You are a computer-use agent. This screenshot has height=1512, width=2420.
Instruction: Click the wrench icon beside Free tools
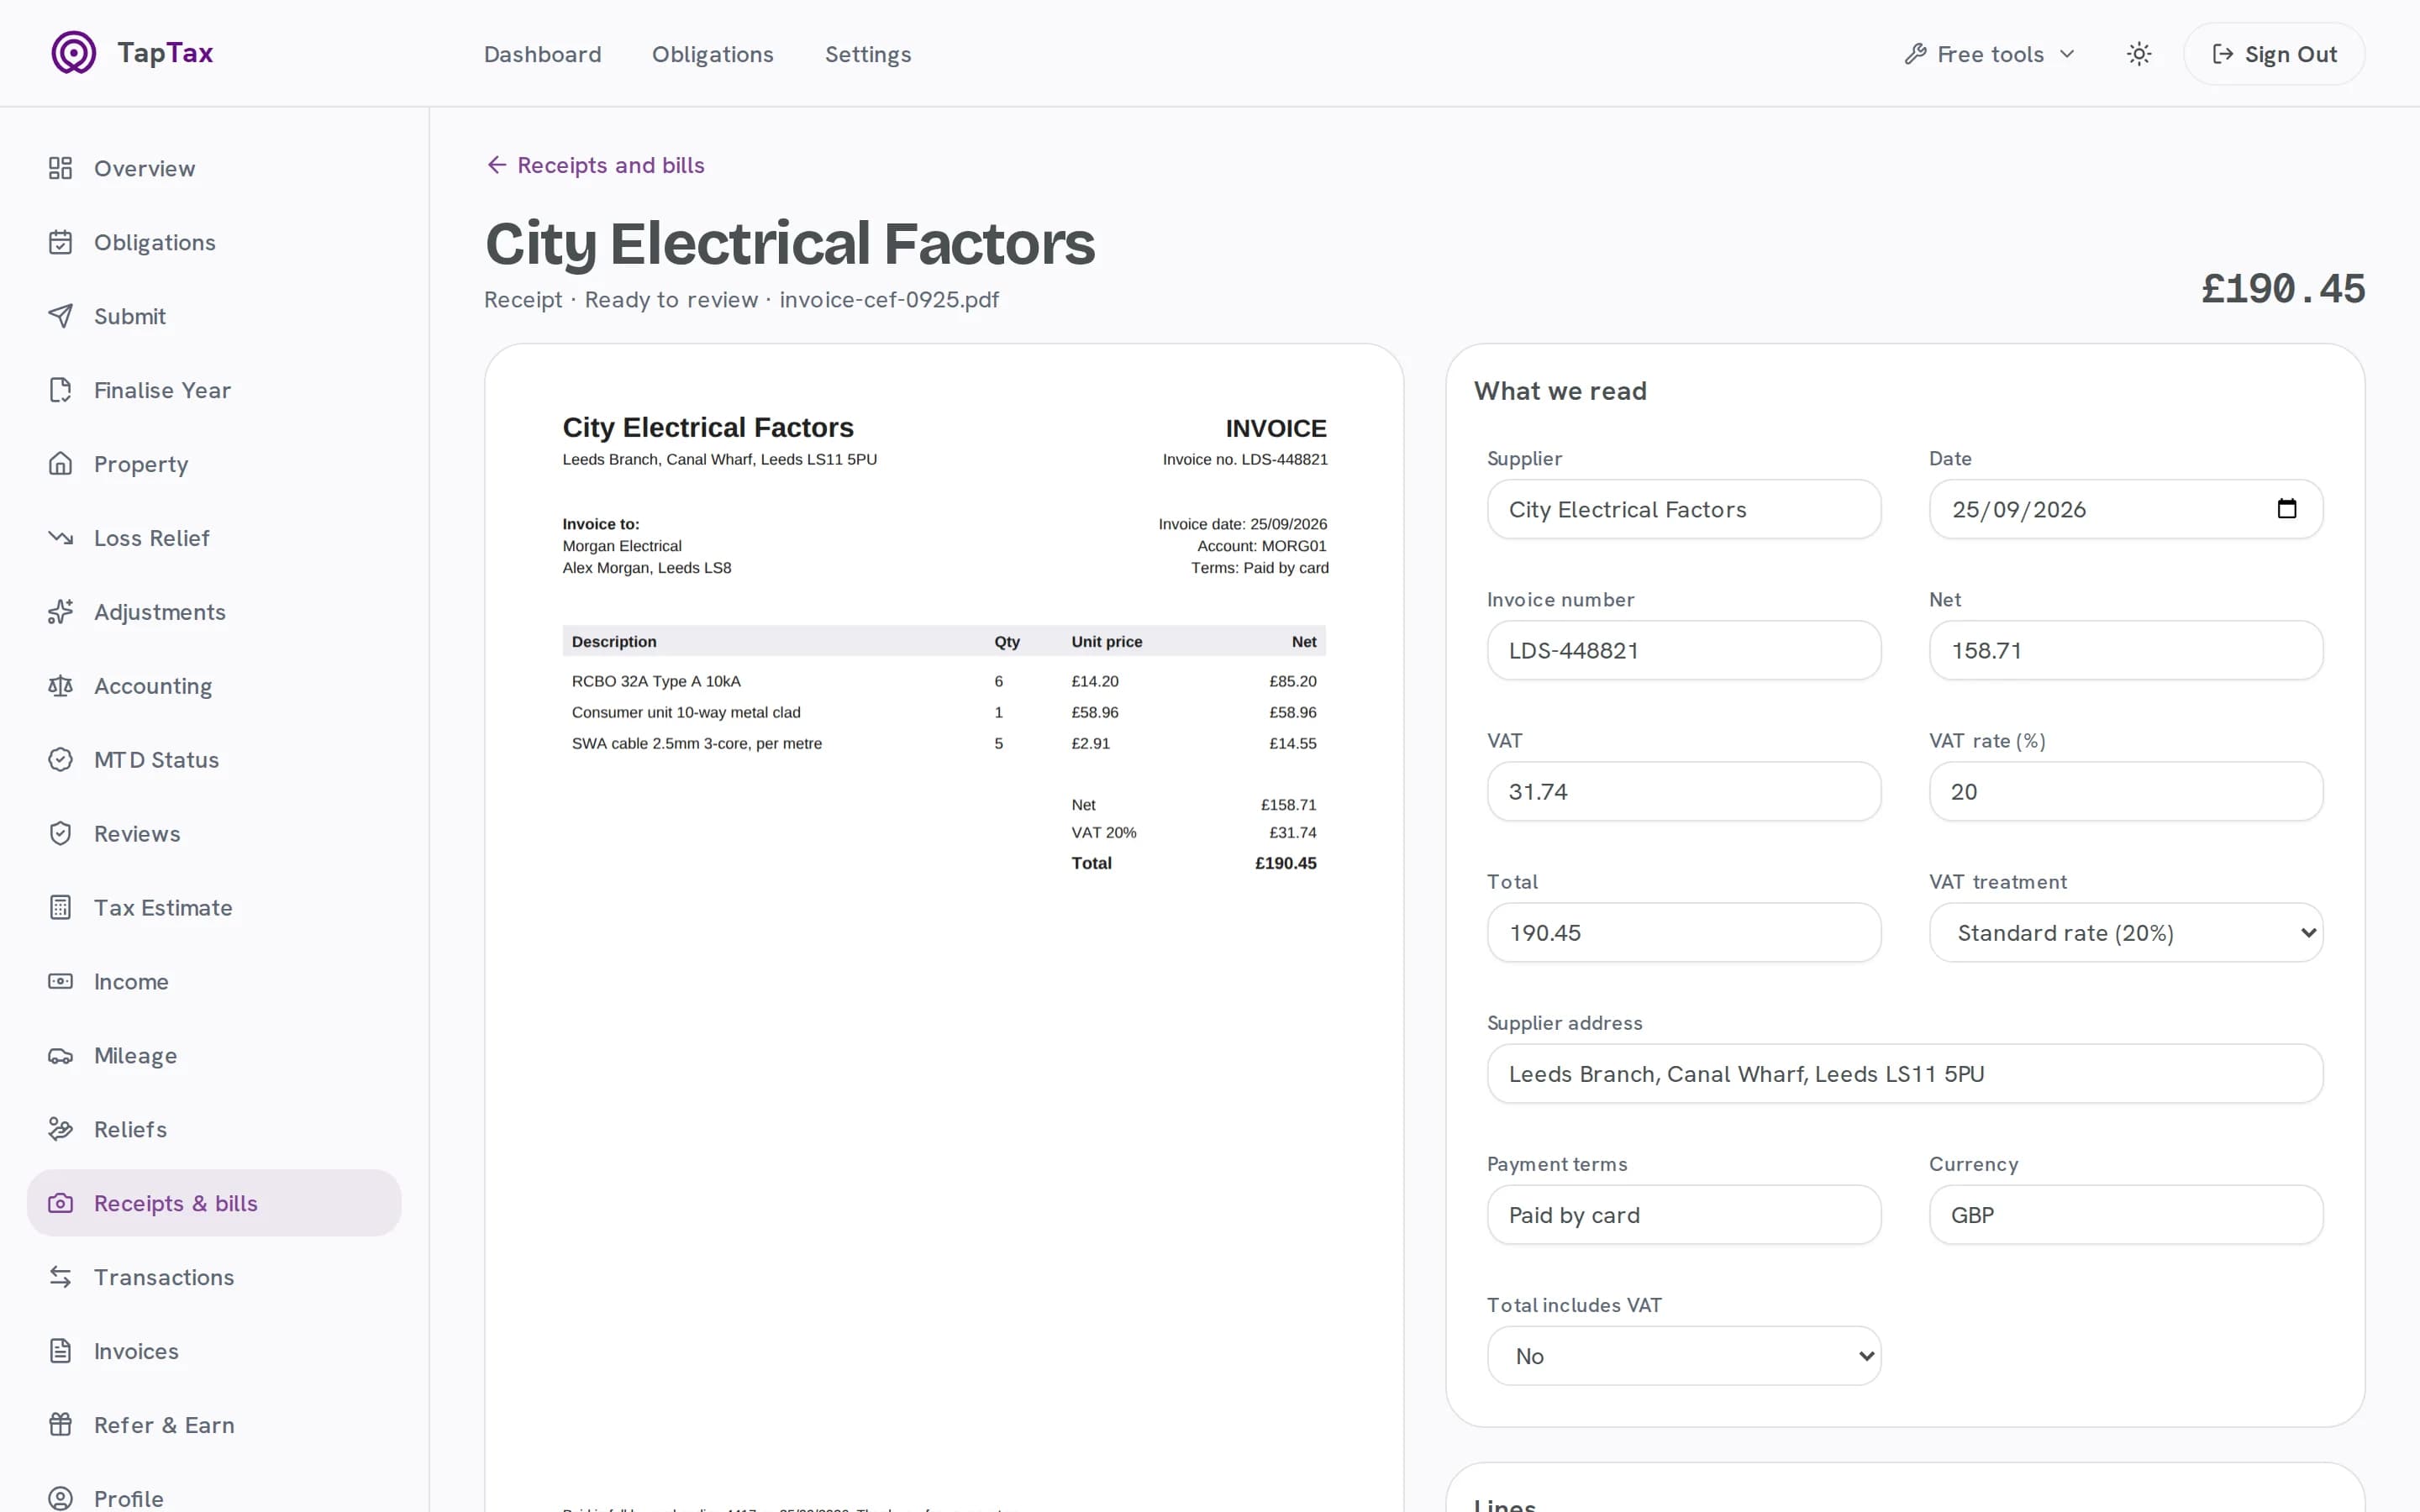[x=1915, y=54]
